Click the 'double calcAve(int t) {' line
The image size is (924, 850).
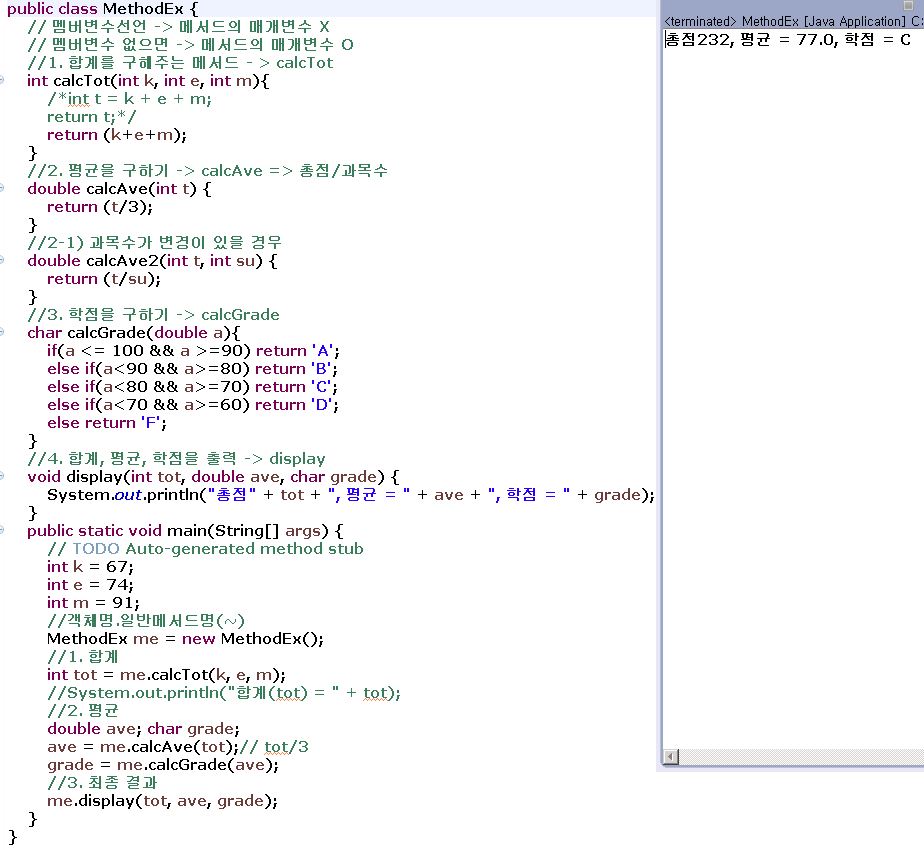click(x=119, y=189)
